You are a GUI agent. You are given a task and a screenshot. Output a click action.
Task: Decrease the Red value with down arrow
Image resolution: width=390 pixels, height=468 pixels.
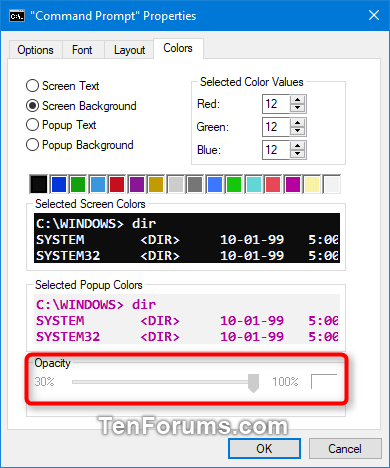298,108
